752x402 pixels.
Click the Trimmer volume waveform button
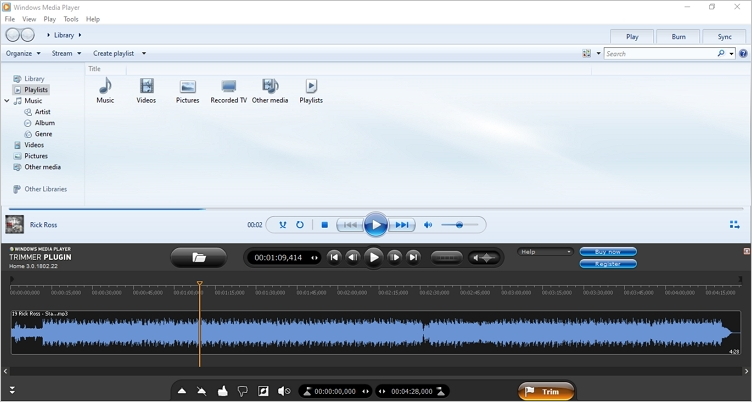point(483,258)
